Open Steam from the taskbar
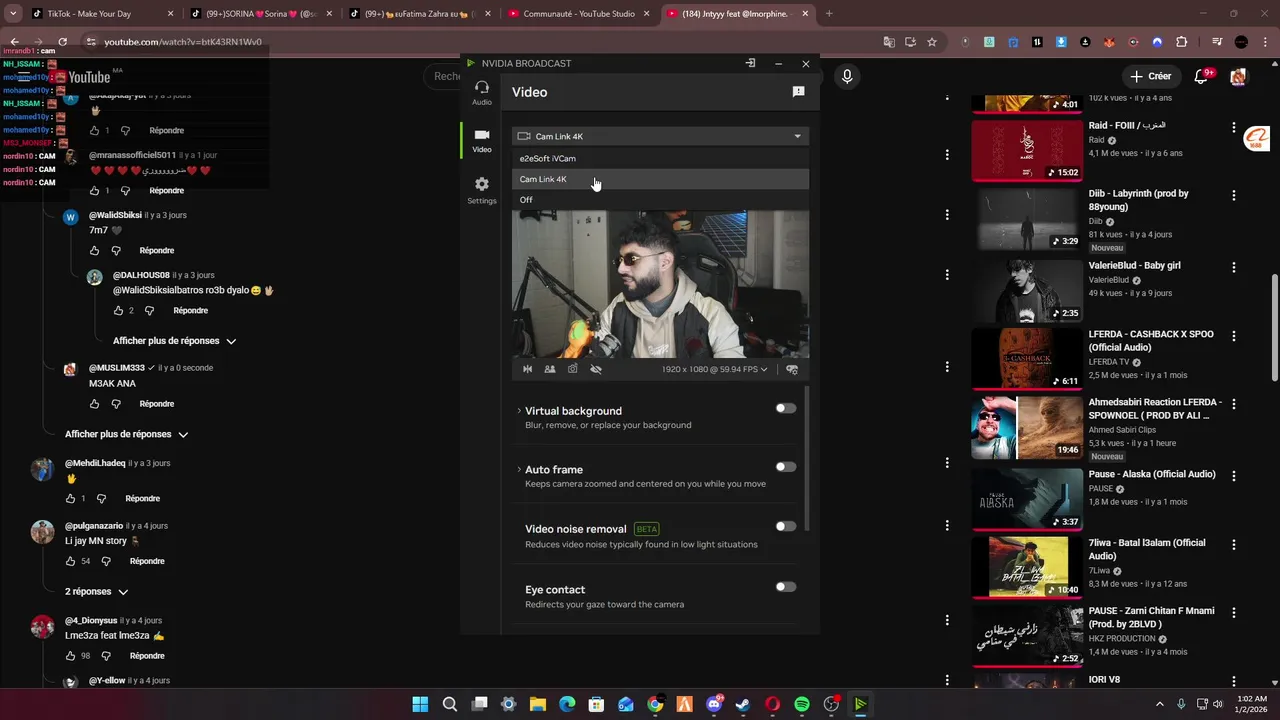The height and width of the screenshot is (720, 1280). click(x=742, y=704)
